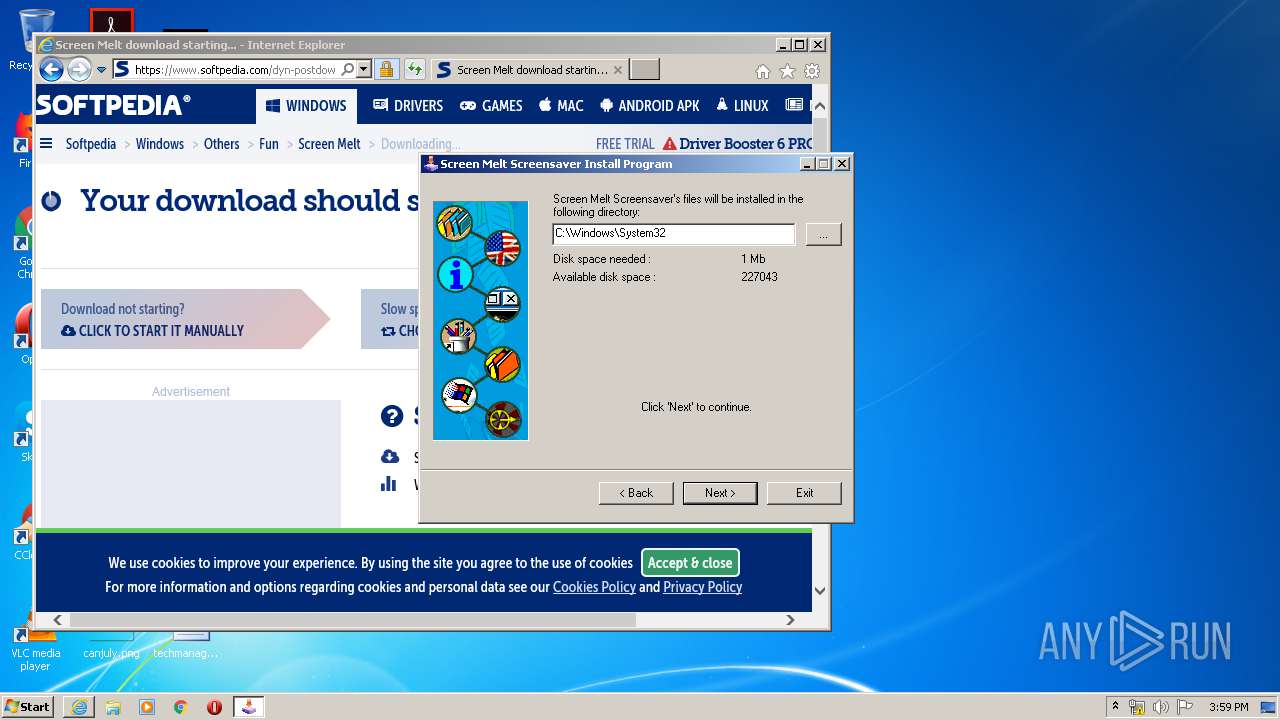This screenshot has width=1280, height=720.
Task: Open Softpedia's hamburger menu icon
Action: 46,144
